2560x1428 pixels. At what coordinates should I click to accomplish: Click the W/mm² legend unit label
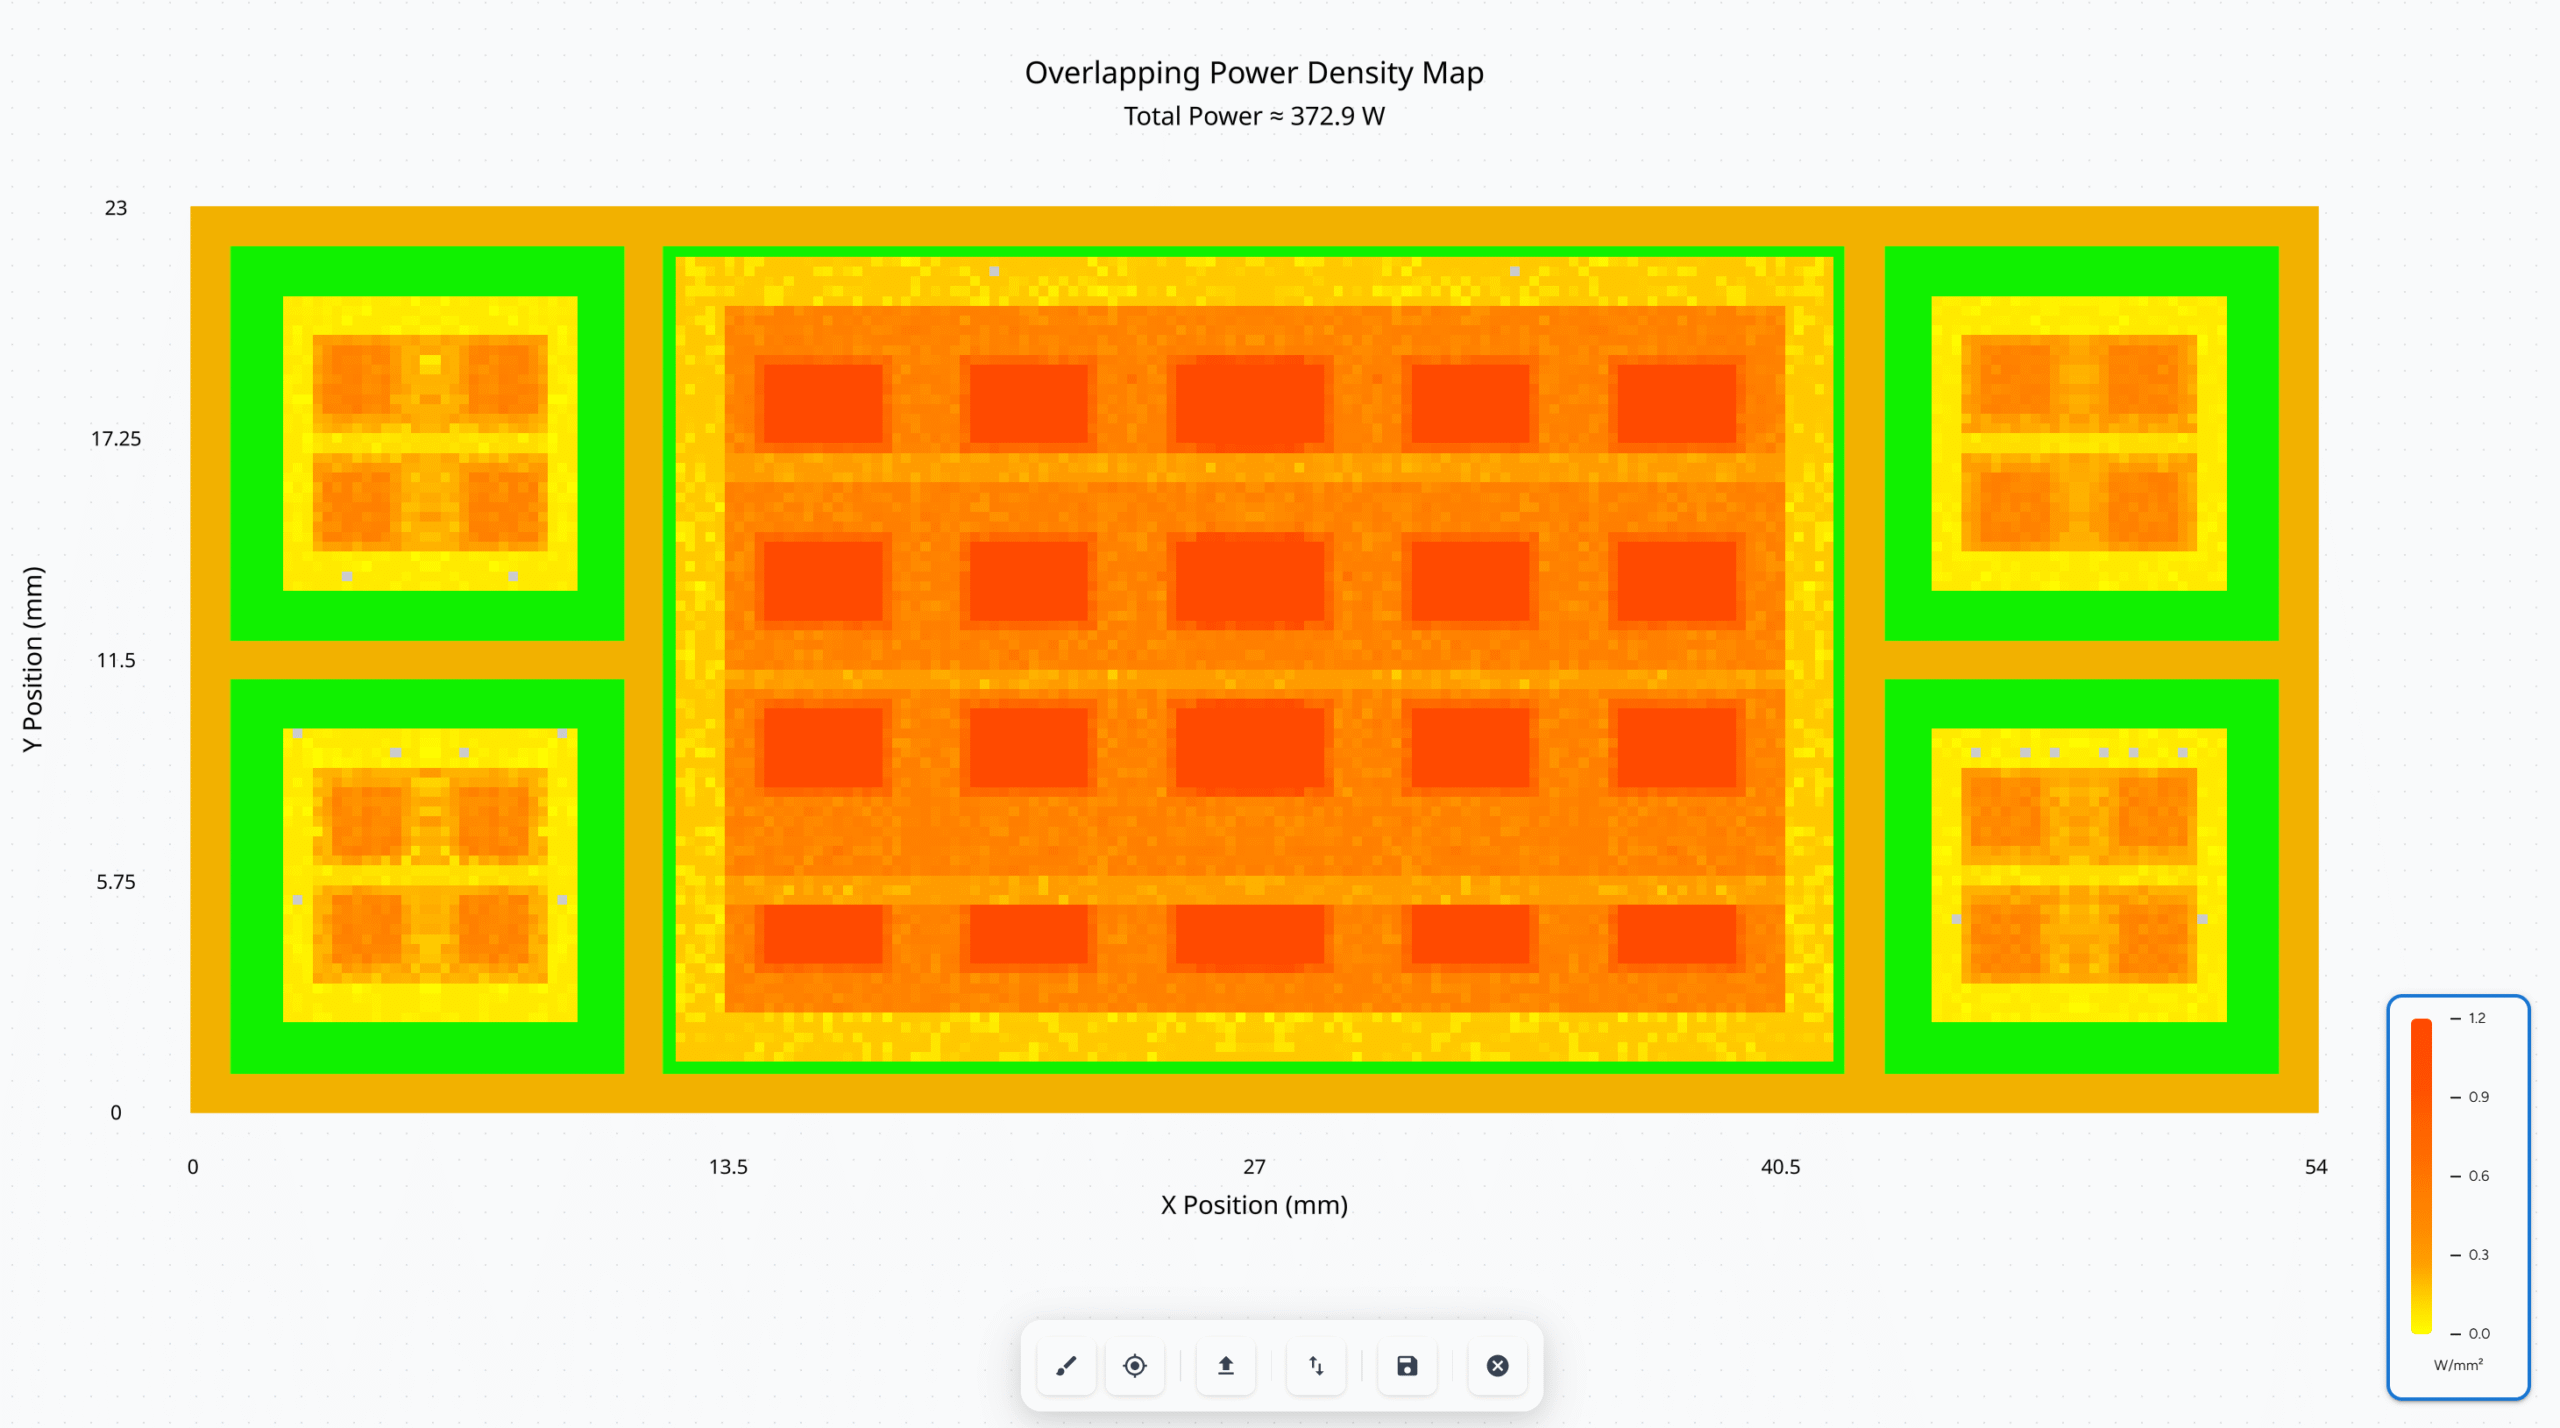(x=2457, y=1365)
